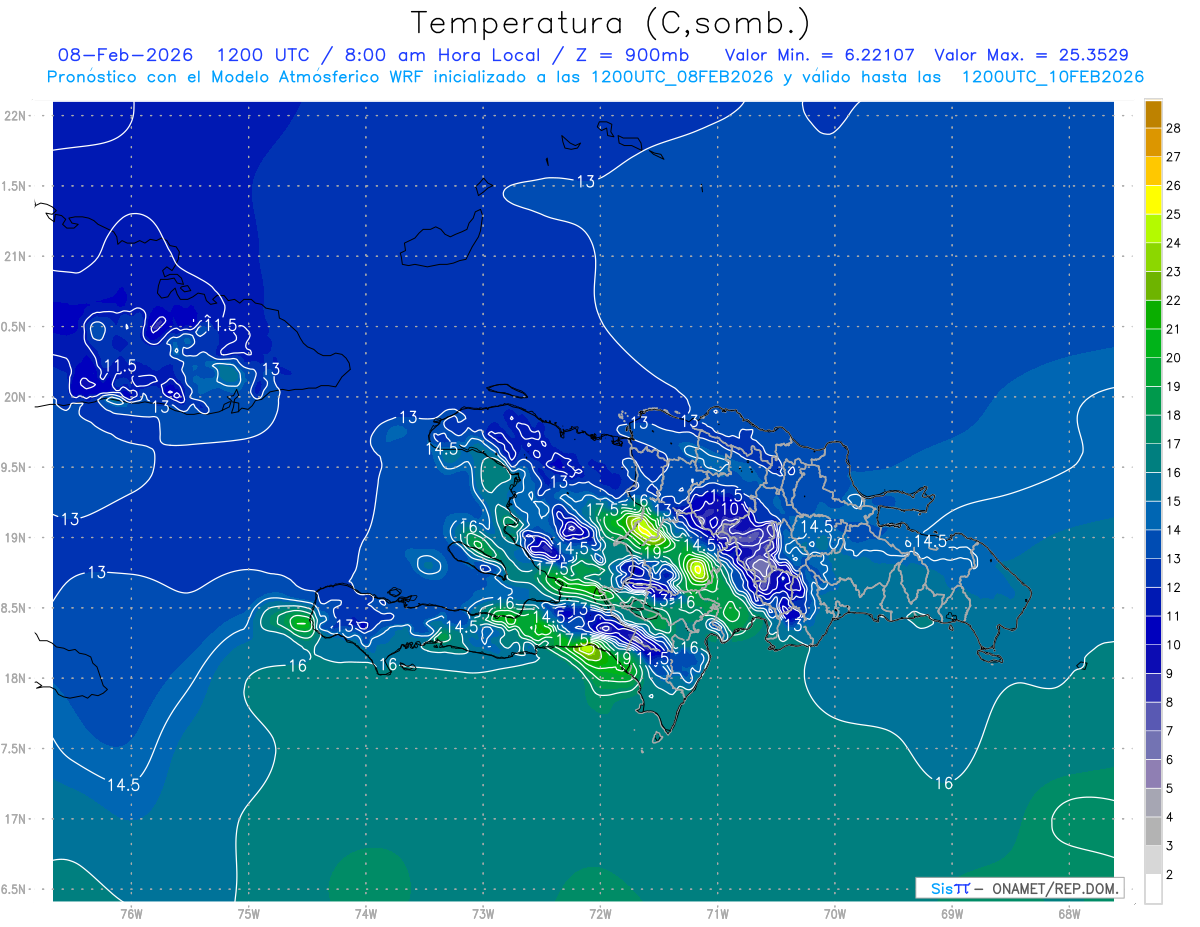Screen dimensions: 1200x927
Task: Click the longitude axis label '69W'
Action: (952, 913)
